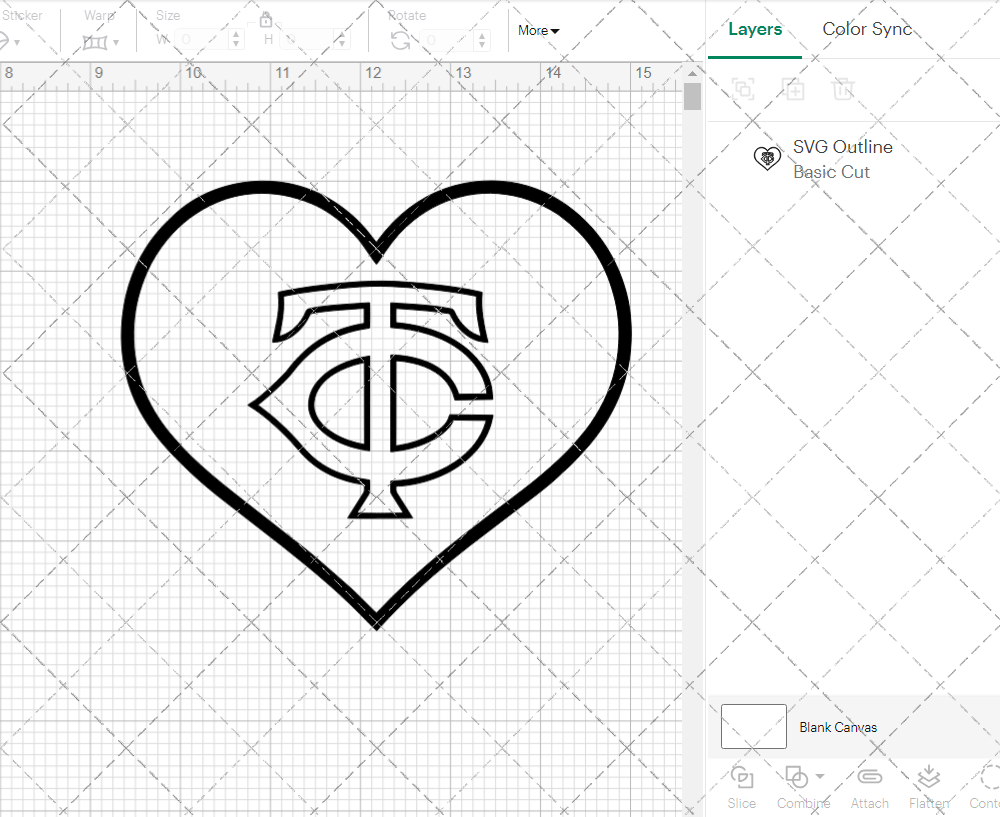This screenshot has height=817, width=1000.
Task: Expand the Combine dropdown arrow
Action: click(x=820, y=776)
